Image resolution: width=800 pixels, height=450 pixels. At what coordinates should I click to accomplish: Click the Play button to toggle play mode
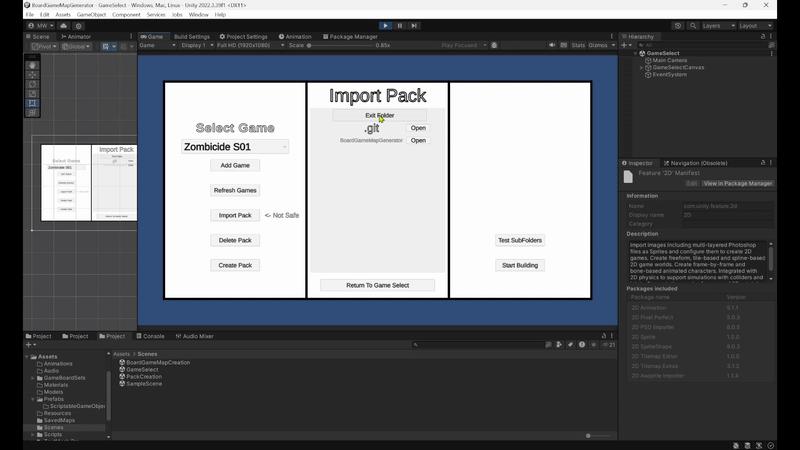point(386,25)
